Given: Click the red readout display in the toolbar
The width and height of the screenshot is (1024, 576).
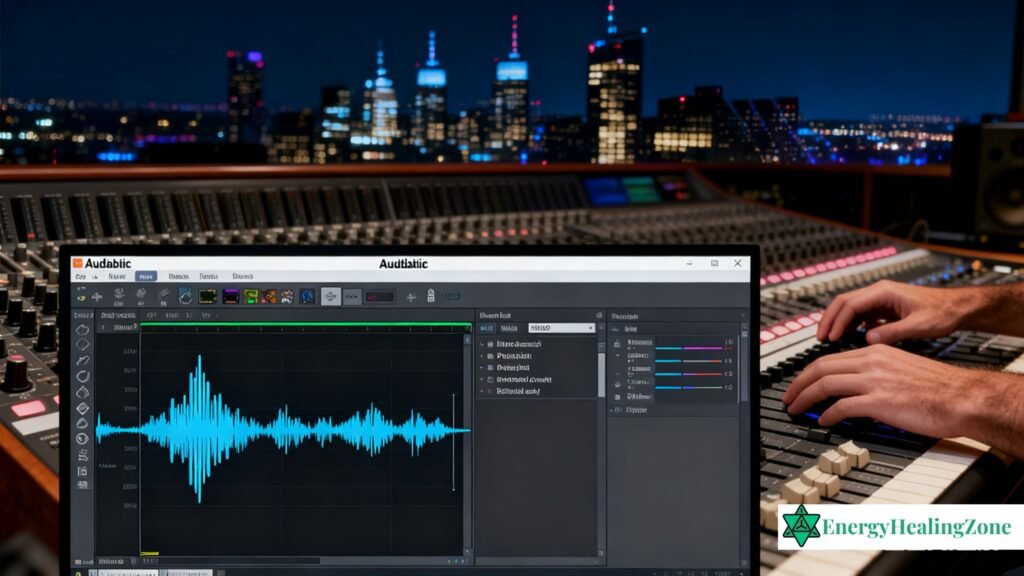Looking at the screenshot, I should tap(379, 297).
